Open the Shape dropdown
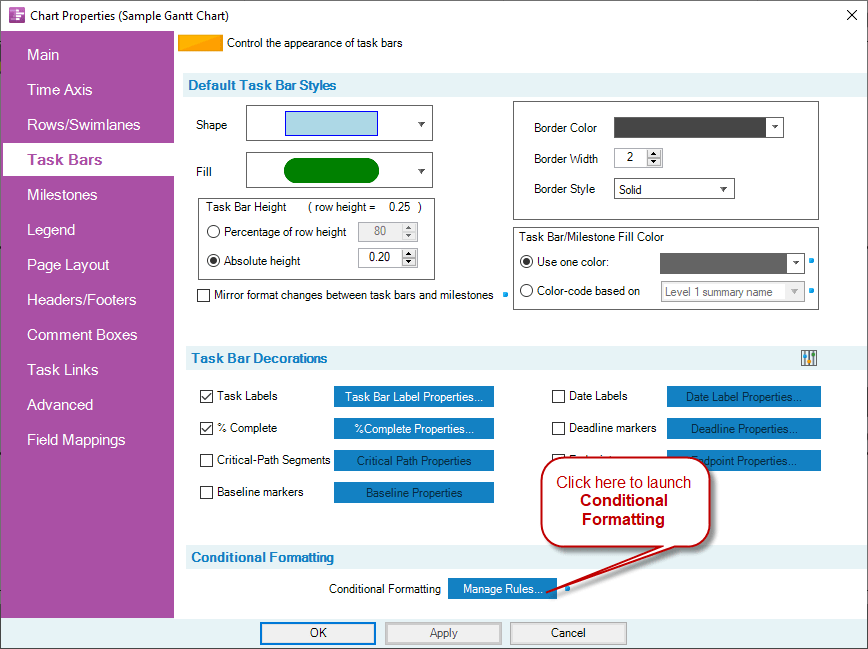This screenshot has height=649, width=868. tap(419, 123)
